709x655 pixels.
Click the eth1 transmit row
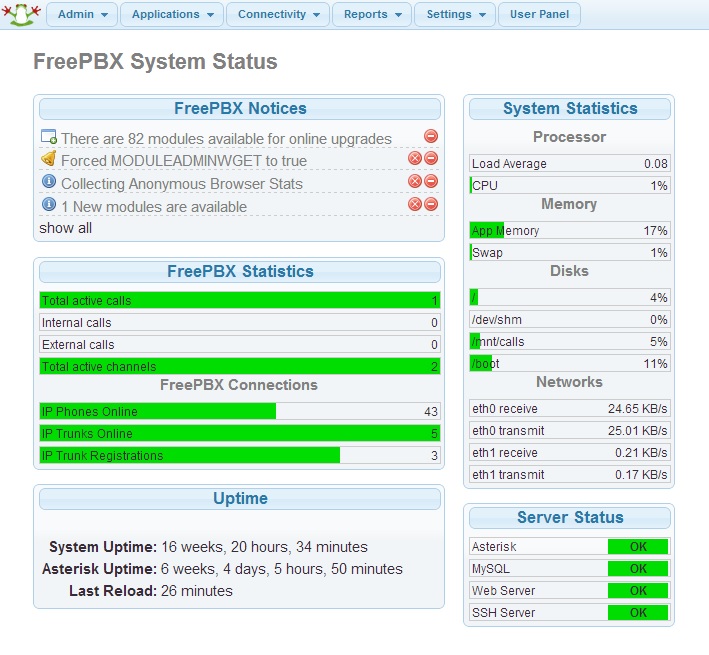(570, 475)
